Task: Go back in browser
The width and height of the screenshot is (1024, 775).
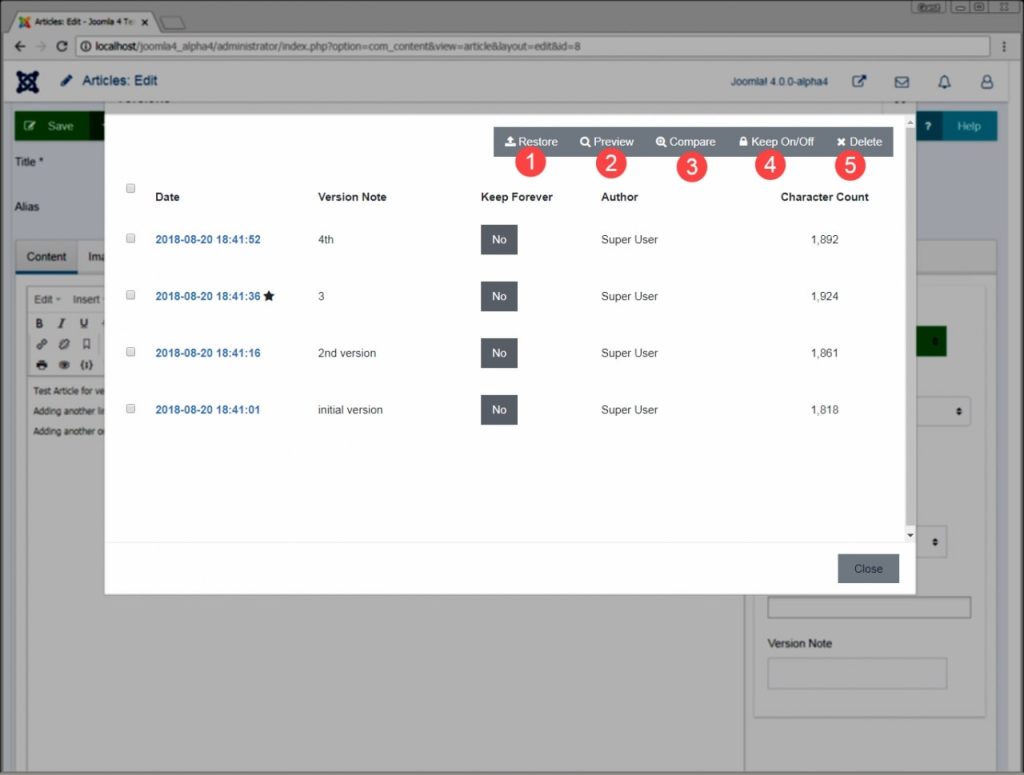Action: click(20, 46)
